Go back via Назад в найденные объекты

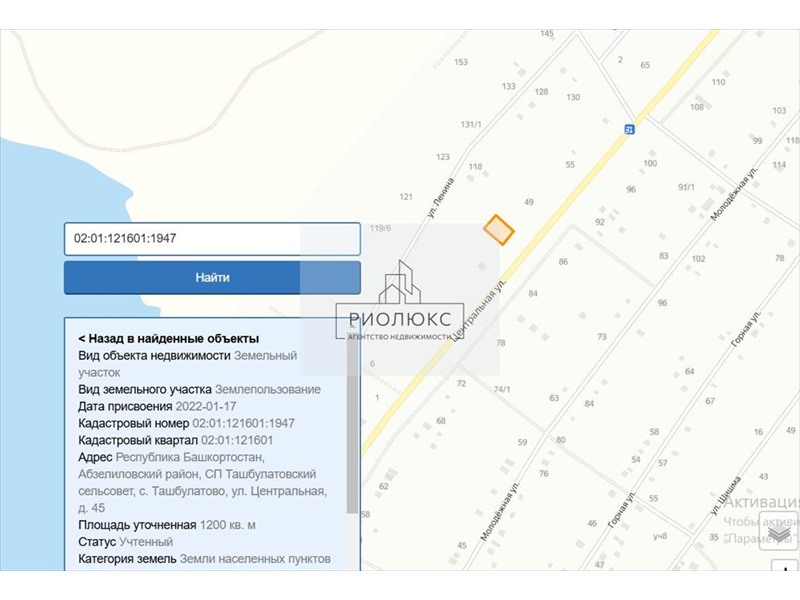pyautogui.click(x=168, y=339)
